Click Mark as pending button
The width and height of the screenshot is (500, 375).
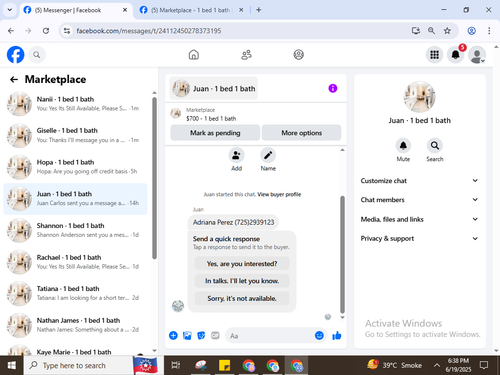click(215, 133)
